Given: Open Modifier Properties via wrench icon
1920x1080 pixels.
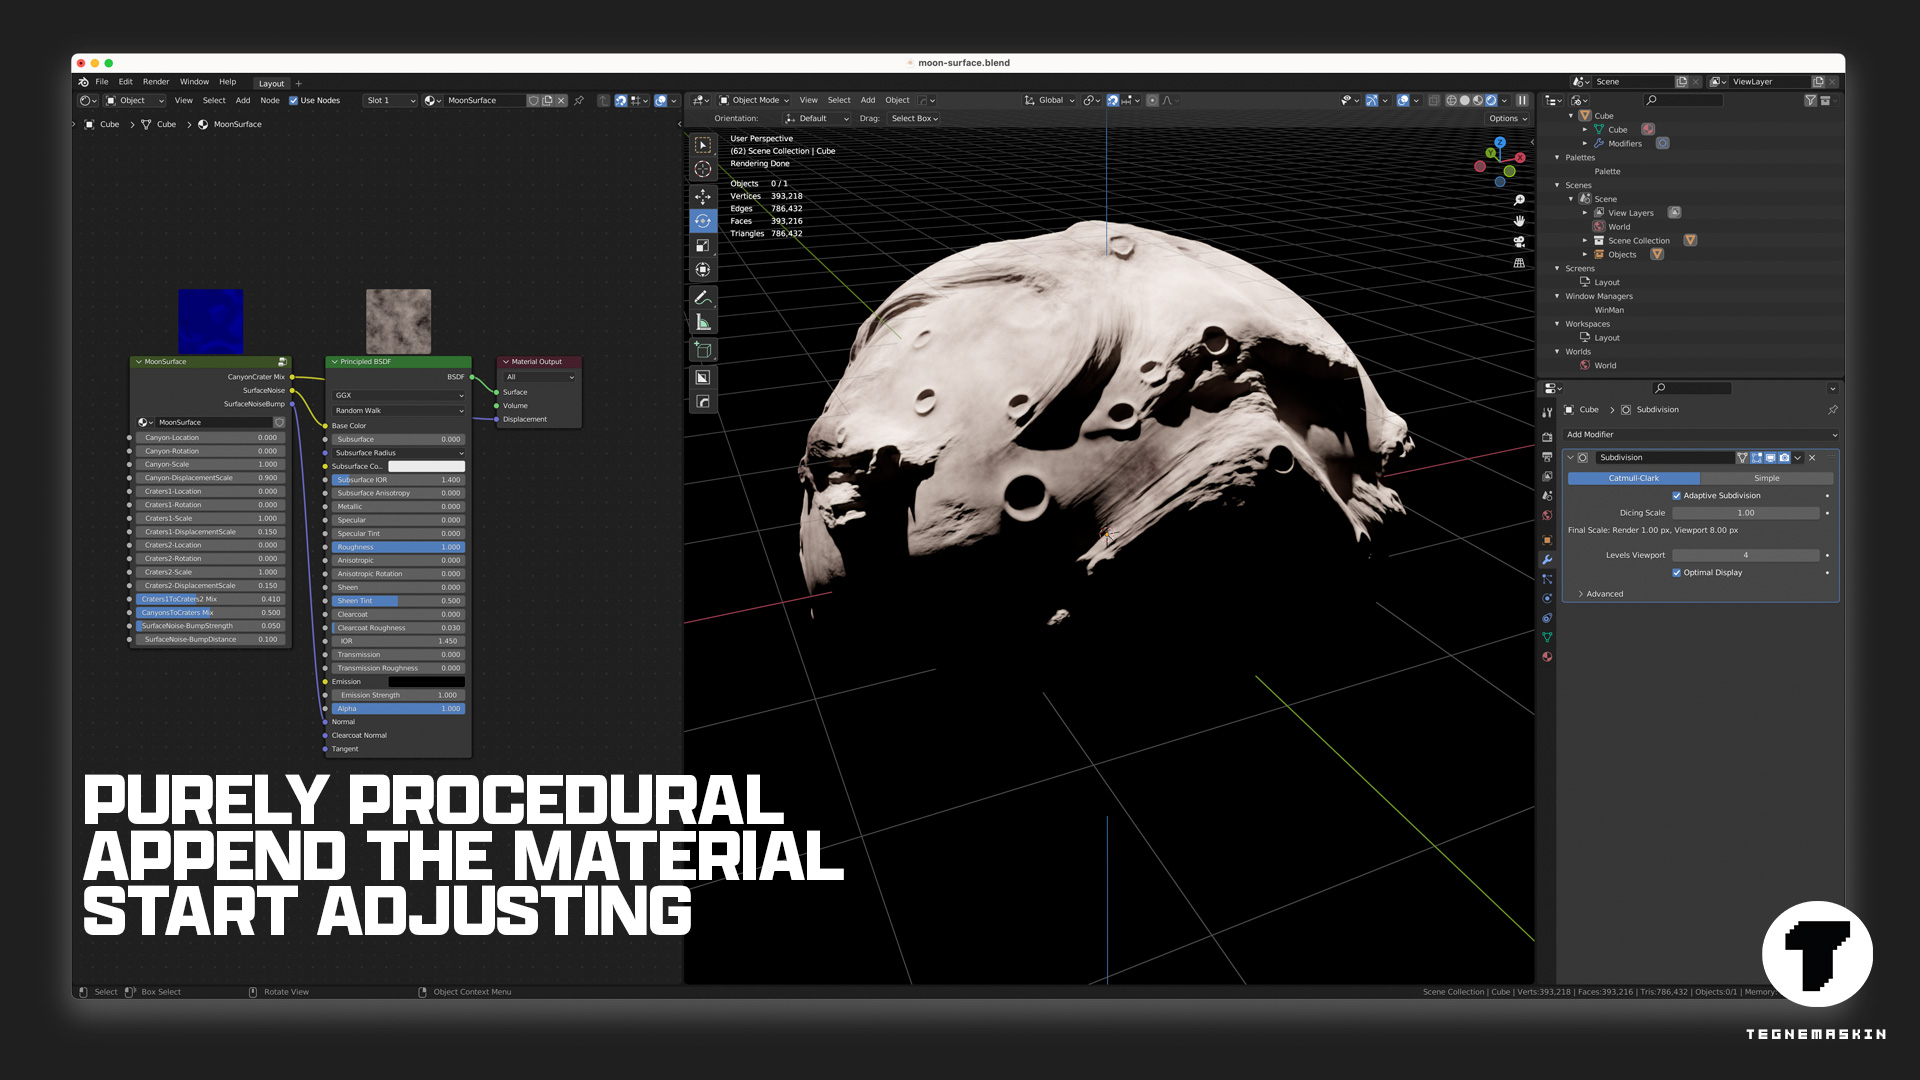Looking at the screenshot, I should click(x=1547, y=559).
